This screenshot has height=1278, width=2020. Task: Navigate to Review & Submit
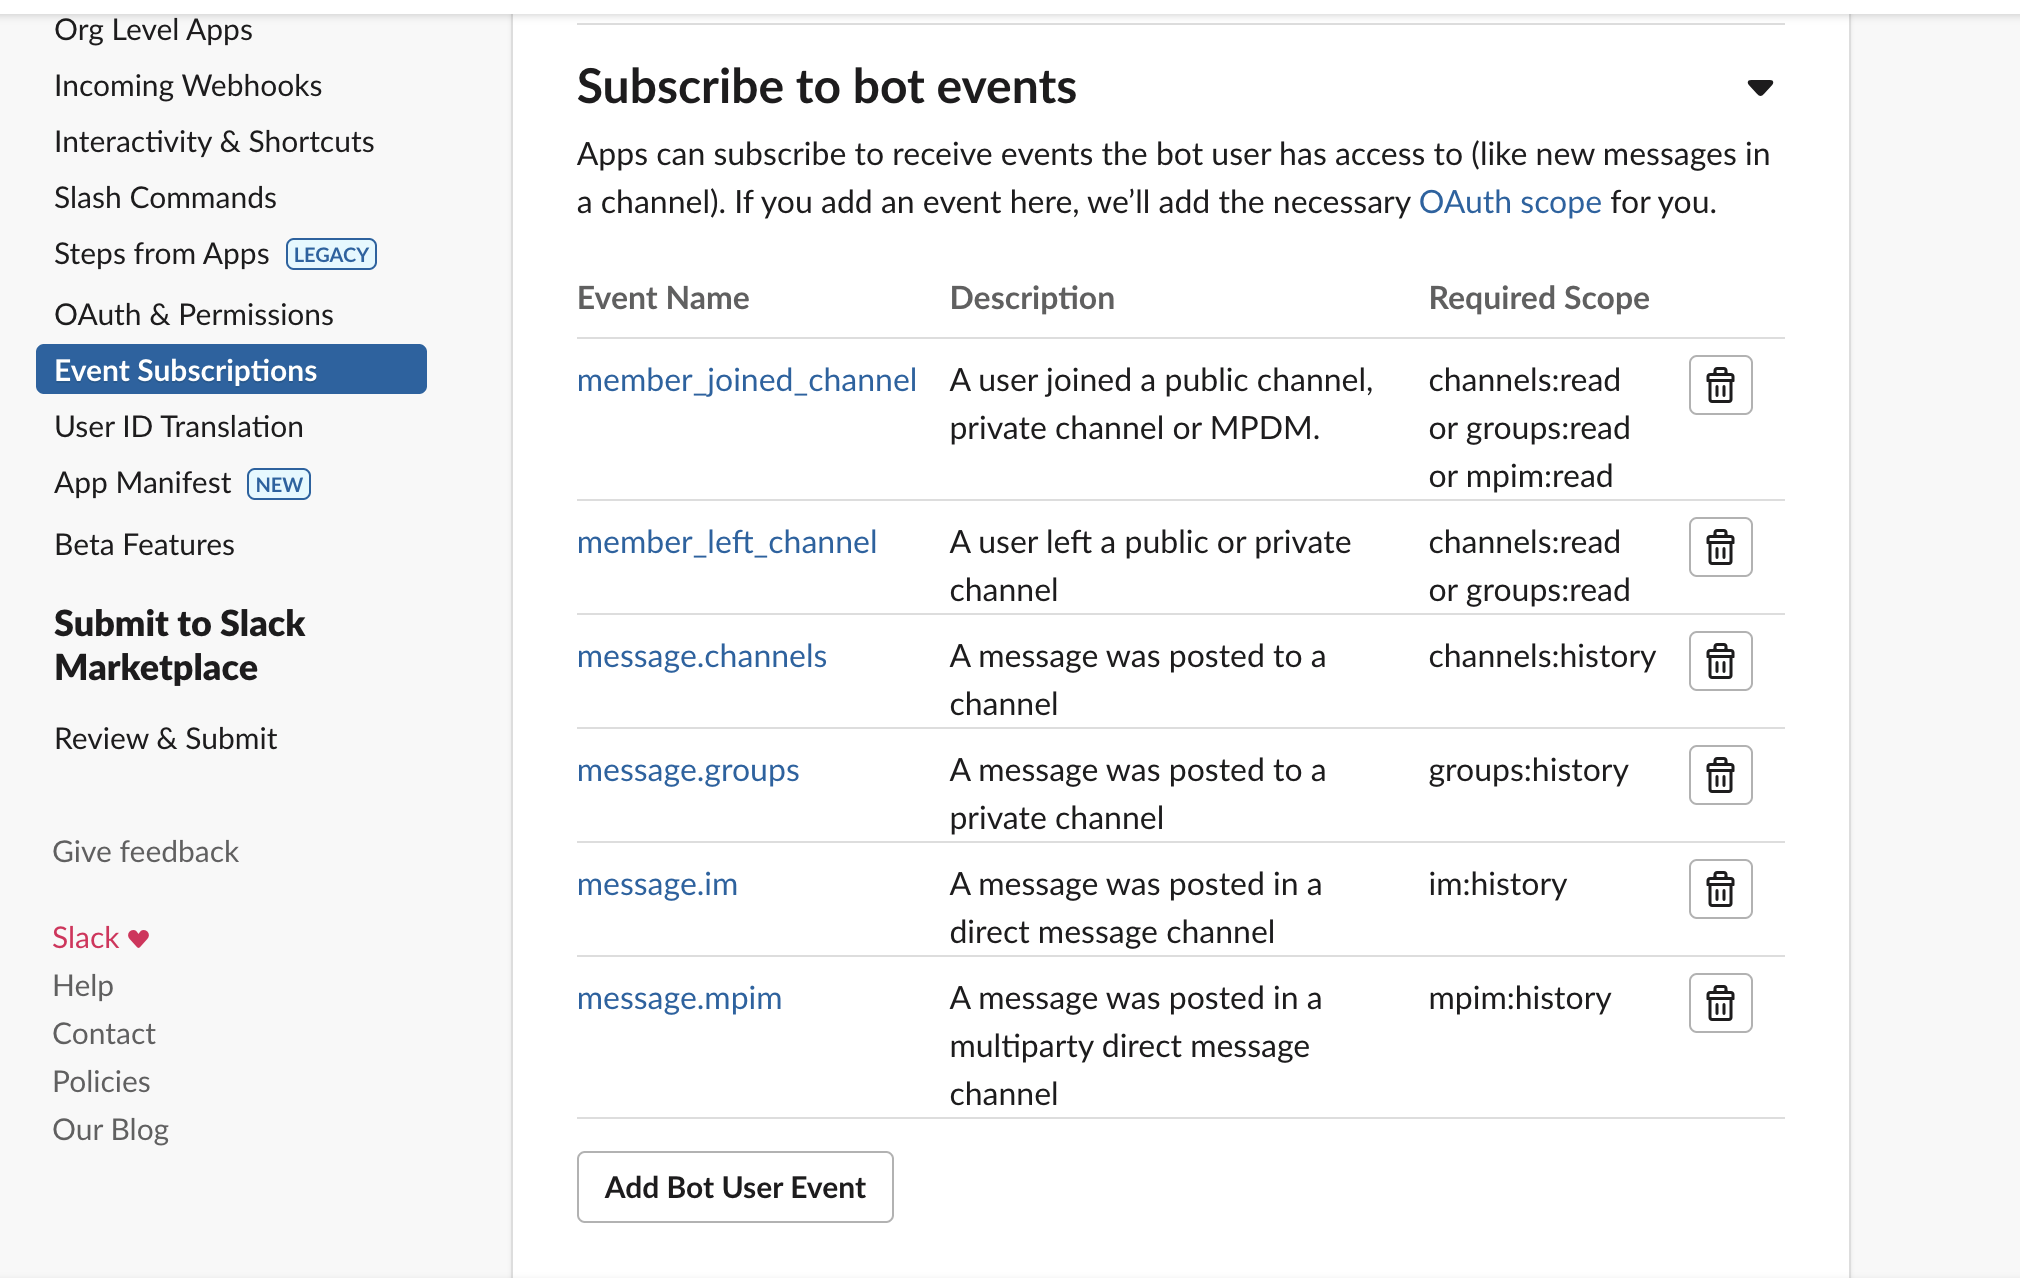(166, 739)
